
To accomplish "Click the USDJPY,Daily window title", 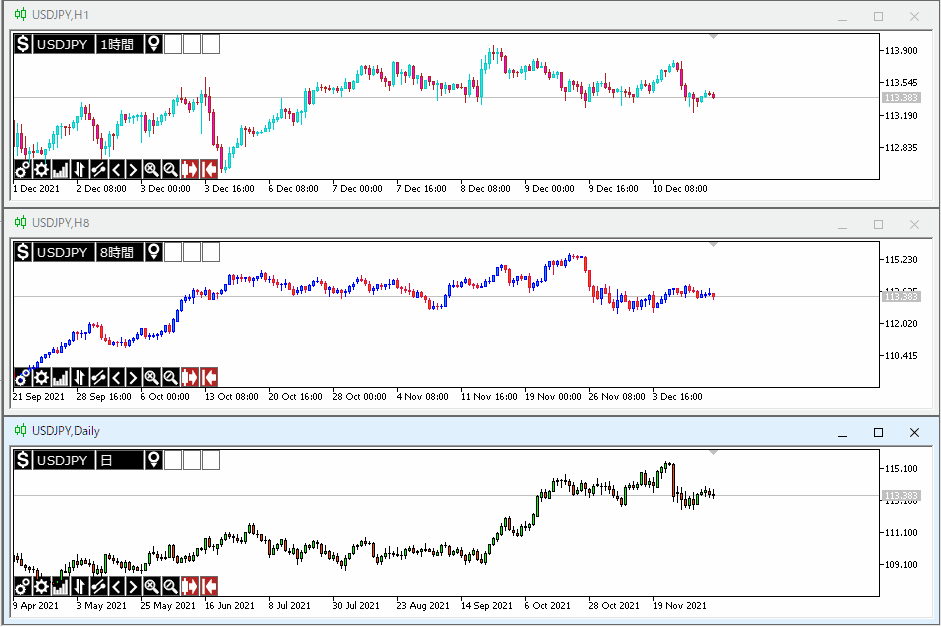I will (x=65, y=431).
